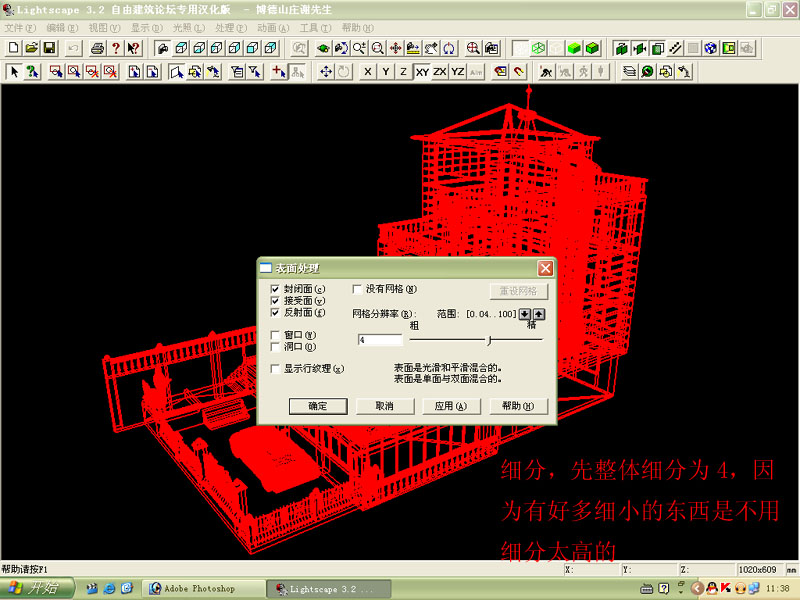
Task: Click the stacked layers icon
Action: point(630,72)
